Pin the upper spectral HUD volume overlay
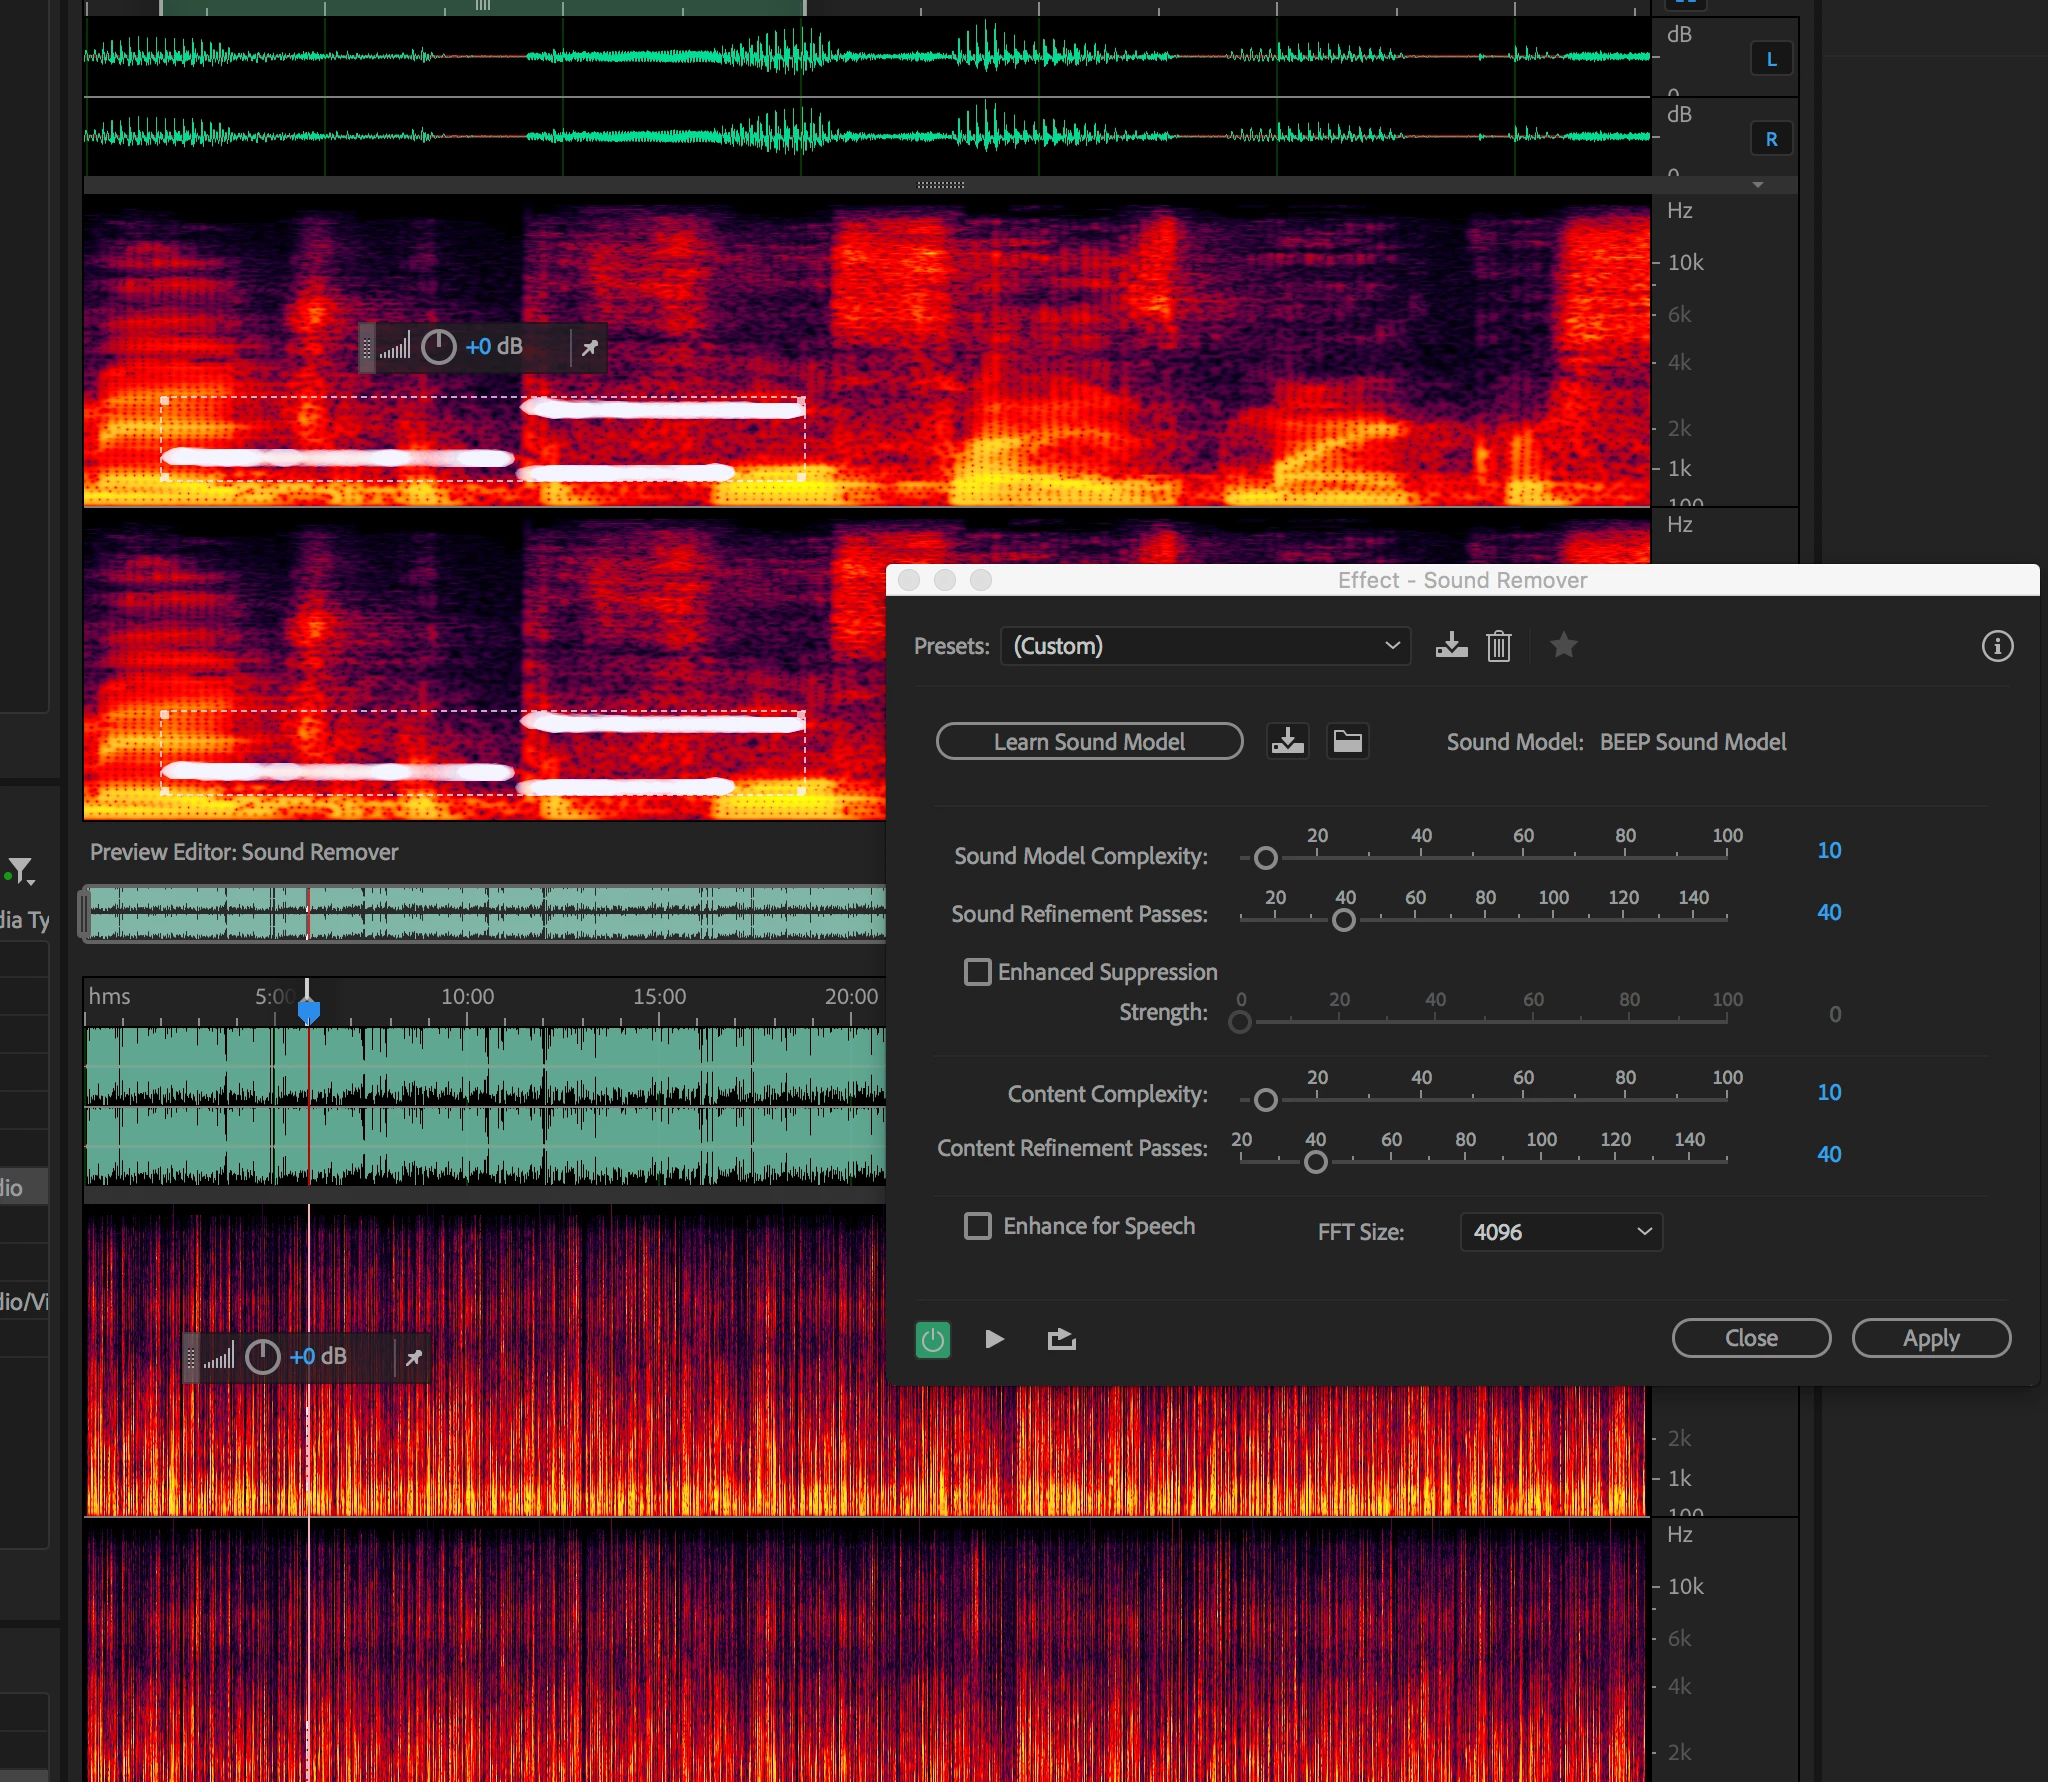 590,347
